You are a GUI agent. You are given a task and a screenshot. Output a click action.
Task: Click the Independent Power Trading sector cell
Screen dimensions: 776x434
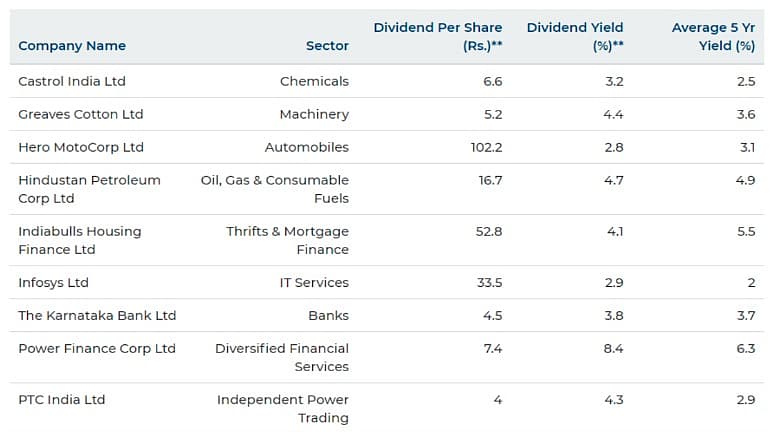click(283, 408)
